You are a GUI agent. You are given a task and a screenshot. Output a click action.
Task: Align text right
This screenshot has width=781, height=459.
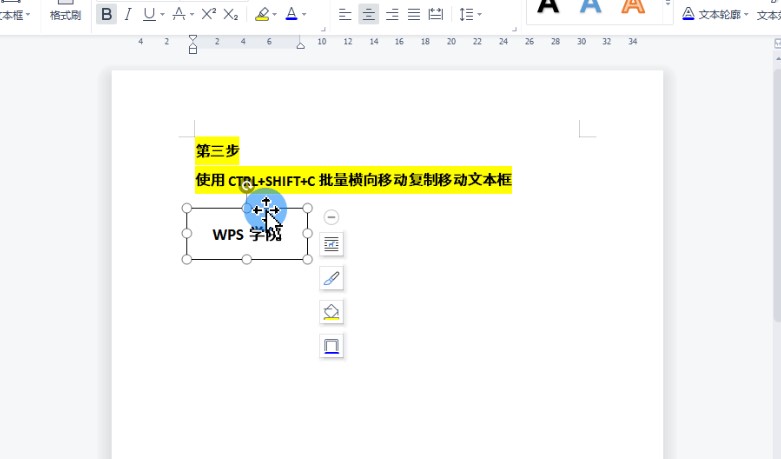(x=391, y=14)
